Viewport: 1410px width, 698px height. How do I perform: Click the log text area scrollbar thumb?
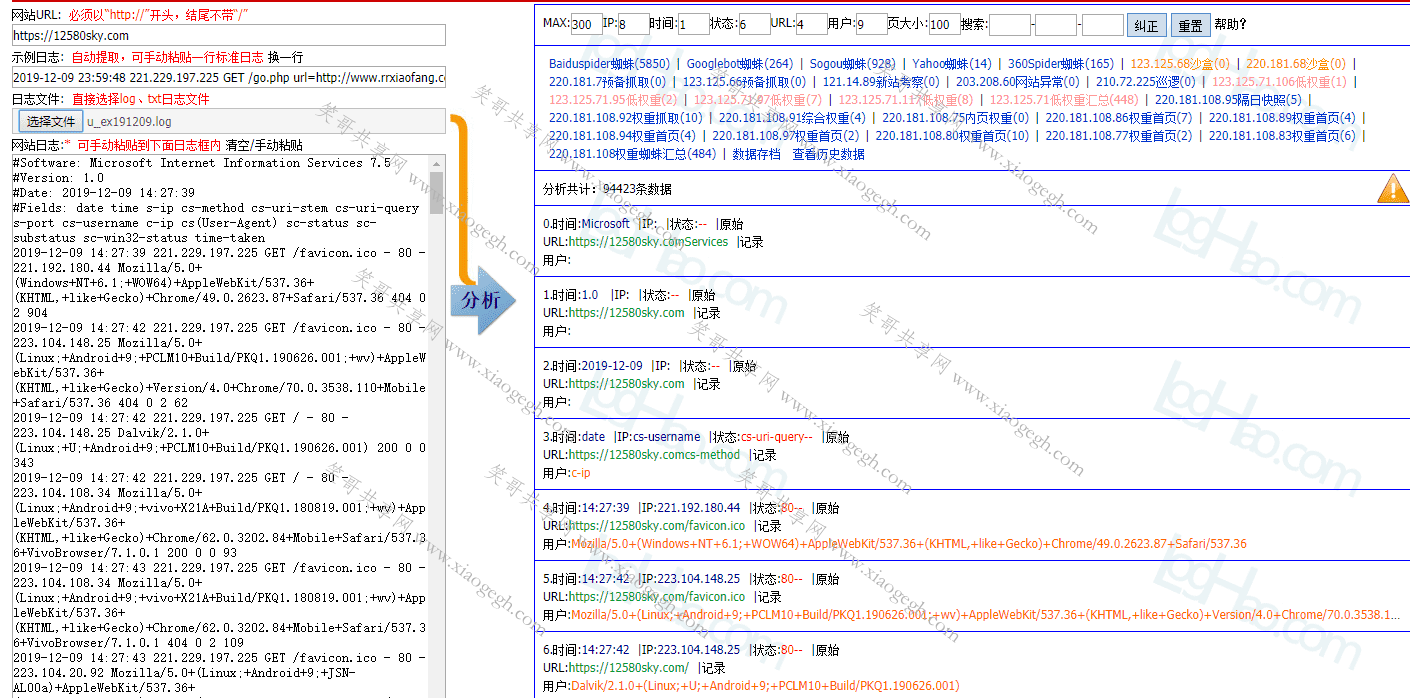[436, 193]
